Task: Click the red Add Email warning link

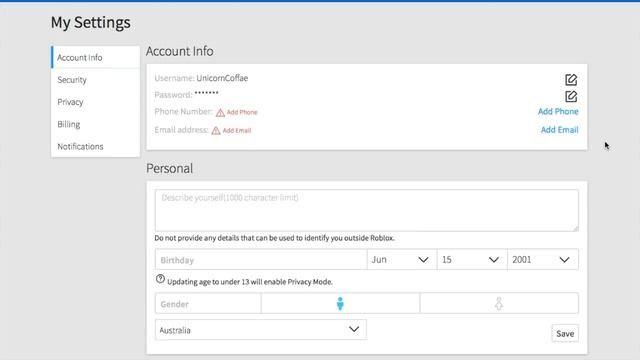Action: (237, 131)
